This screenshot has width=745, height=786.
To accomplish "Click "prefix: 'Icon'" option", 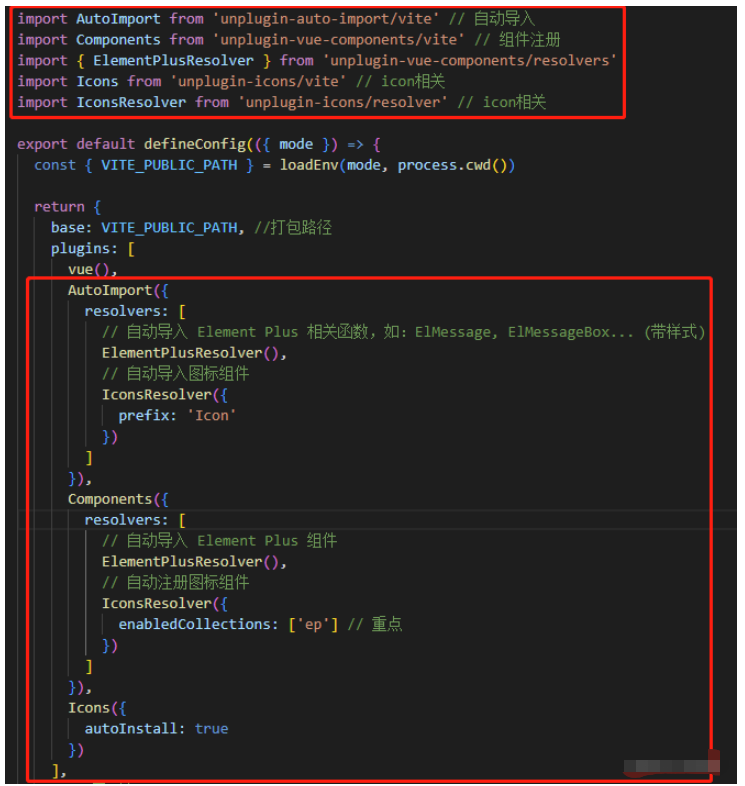I will point(177,416).
